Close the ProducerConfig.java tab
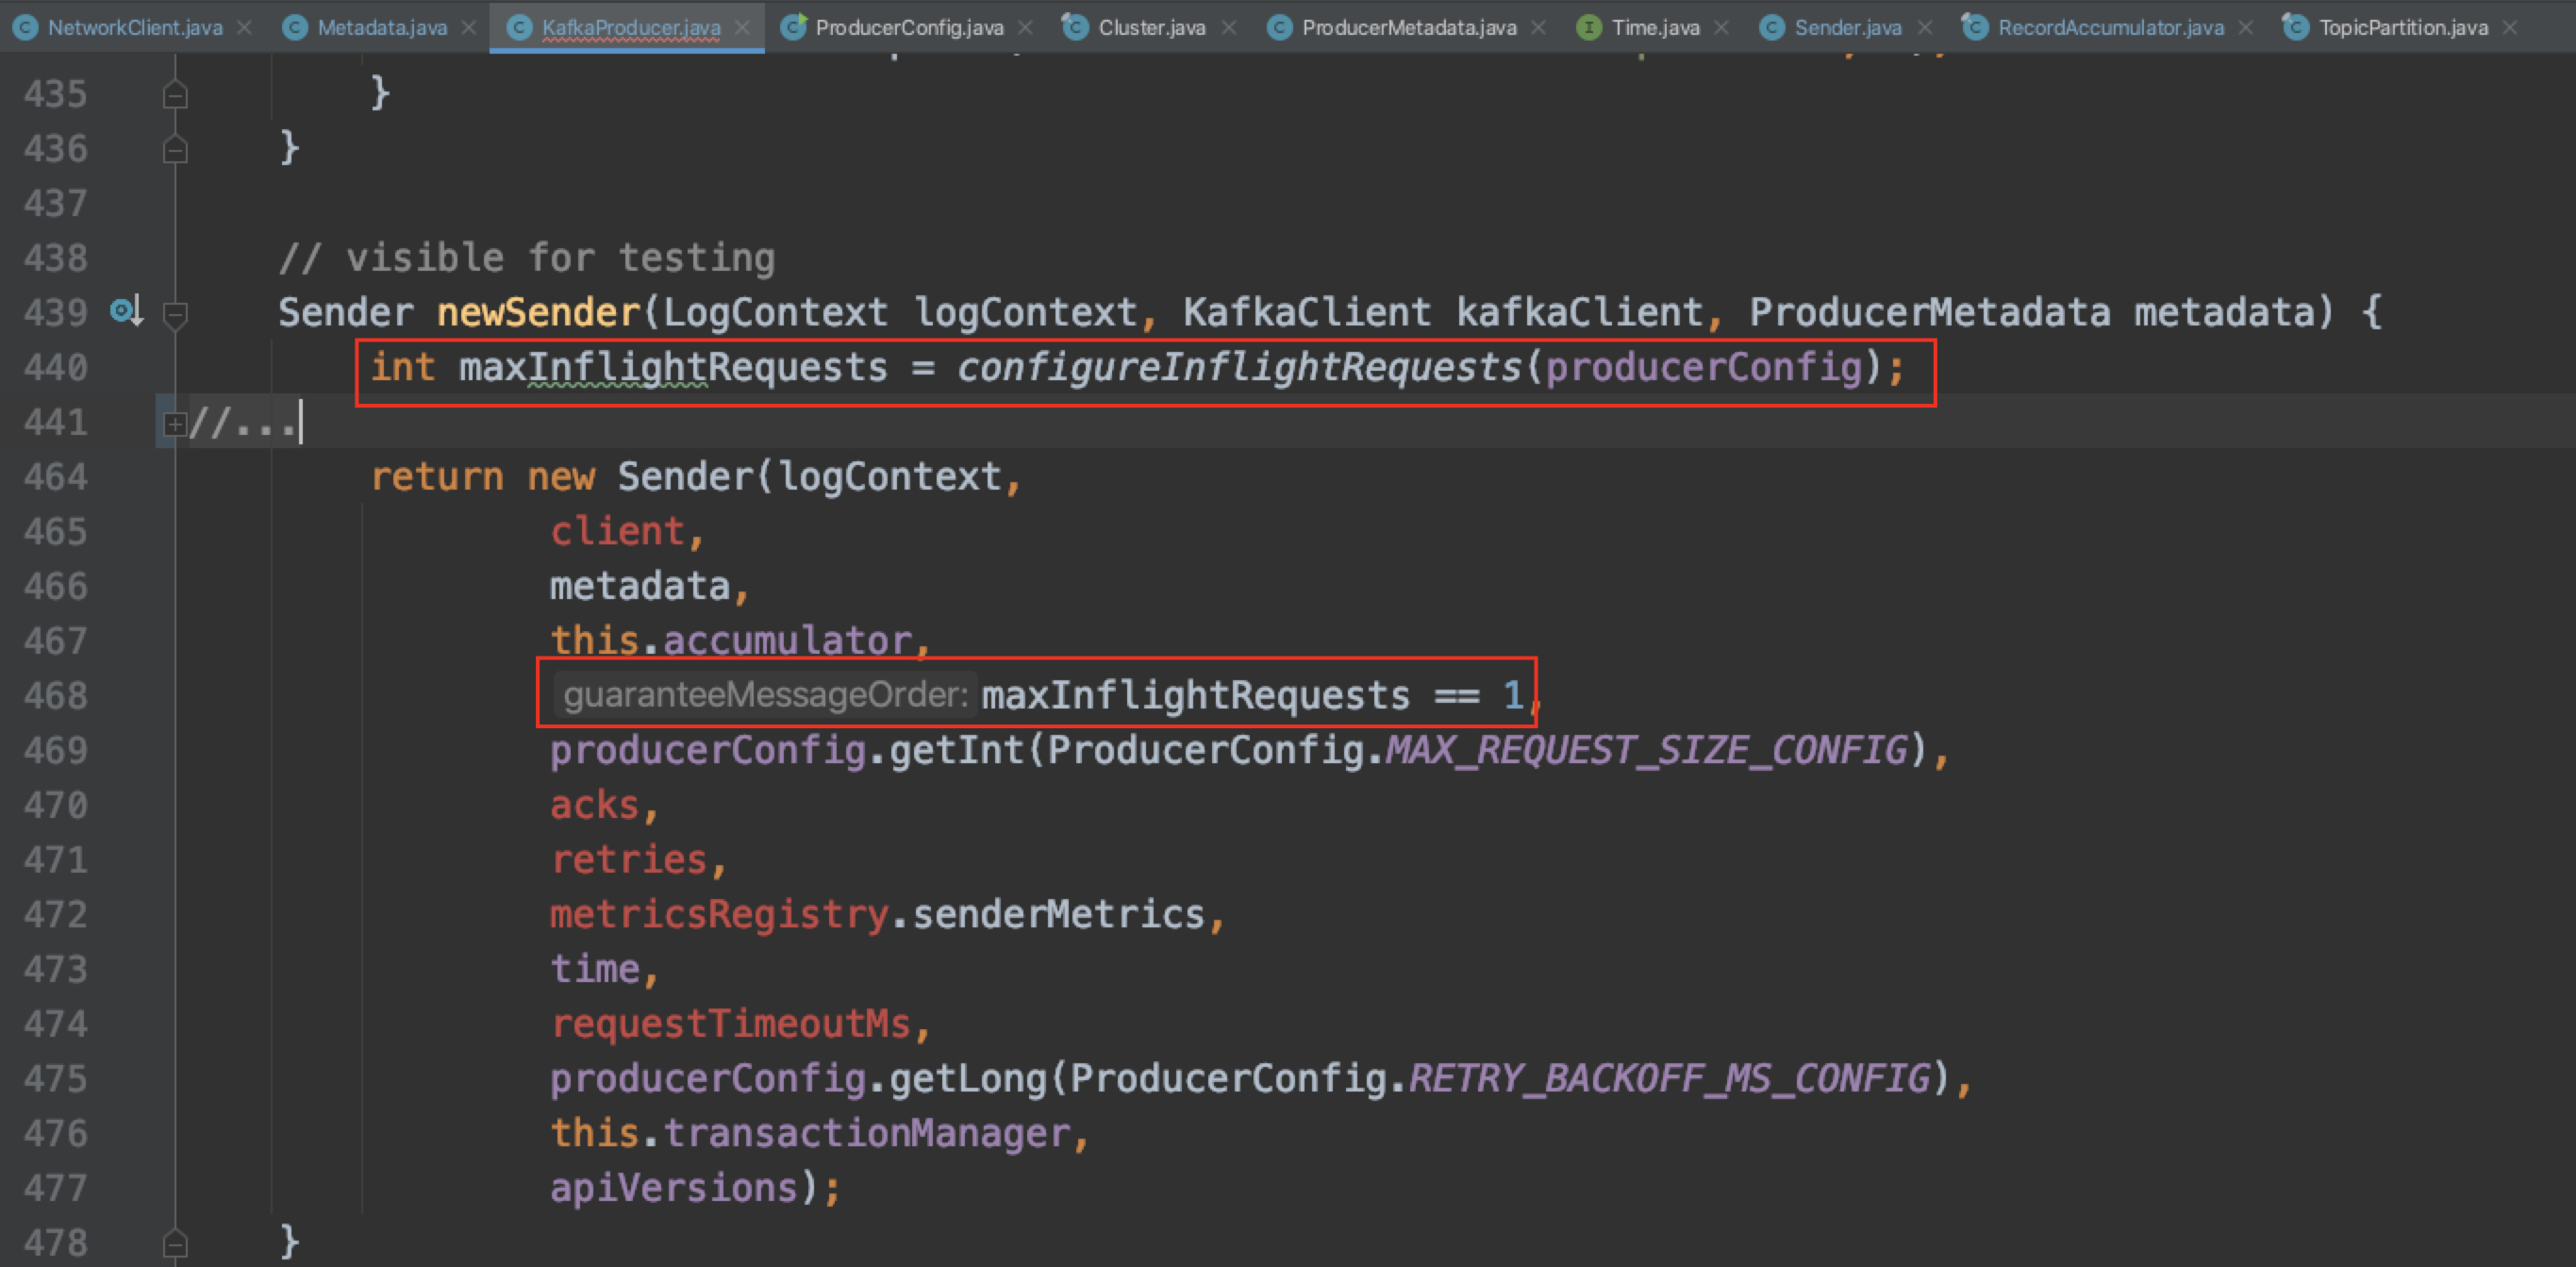This screenshot has height=1267, width=2576. coord(1025,28)
